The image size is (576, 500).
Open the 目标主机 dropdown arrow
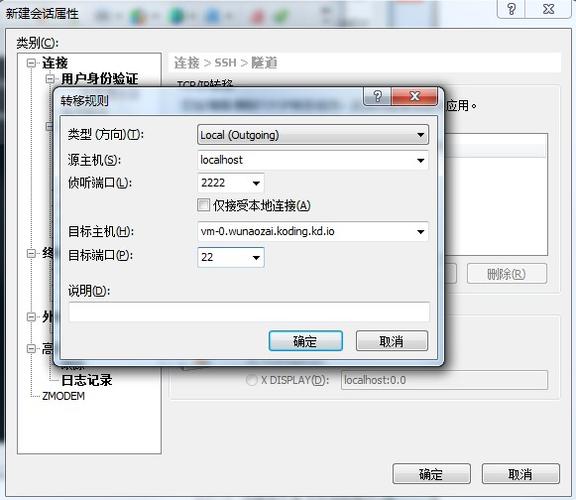click(x=421, y=231)
